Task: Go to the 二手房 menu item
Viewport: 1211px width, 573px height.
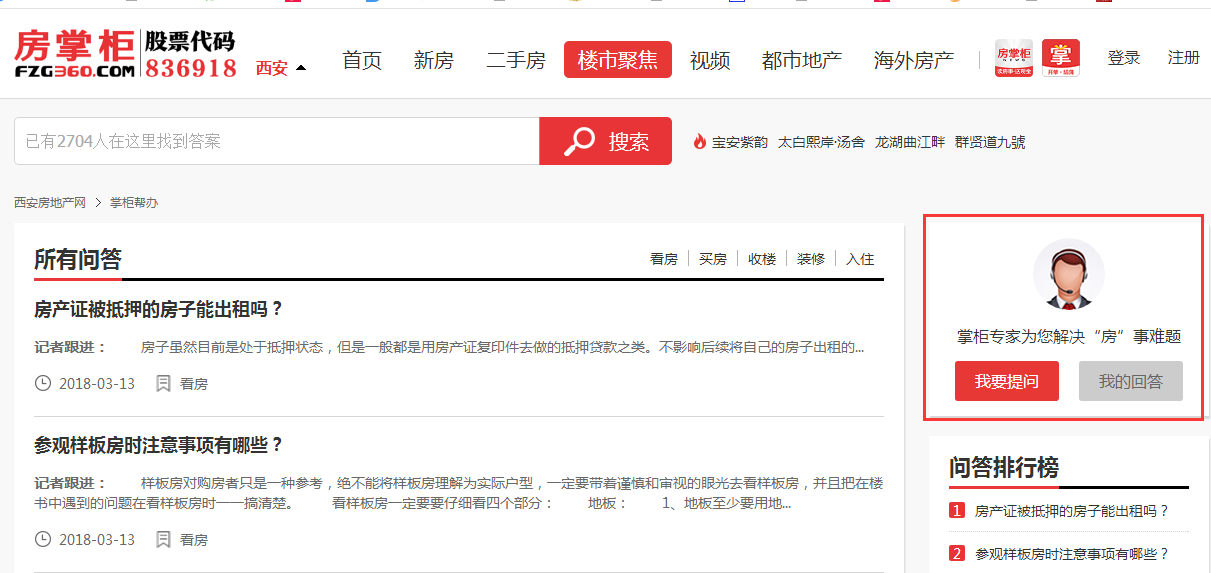Action: [516, 60]
